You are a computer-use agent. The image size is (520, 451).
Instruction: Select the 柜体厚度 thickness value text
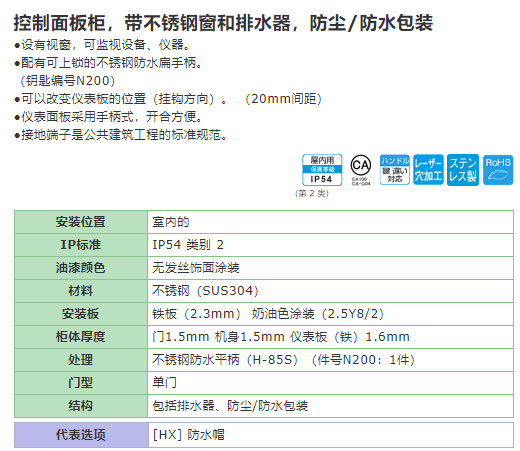(x=281, y=337)
